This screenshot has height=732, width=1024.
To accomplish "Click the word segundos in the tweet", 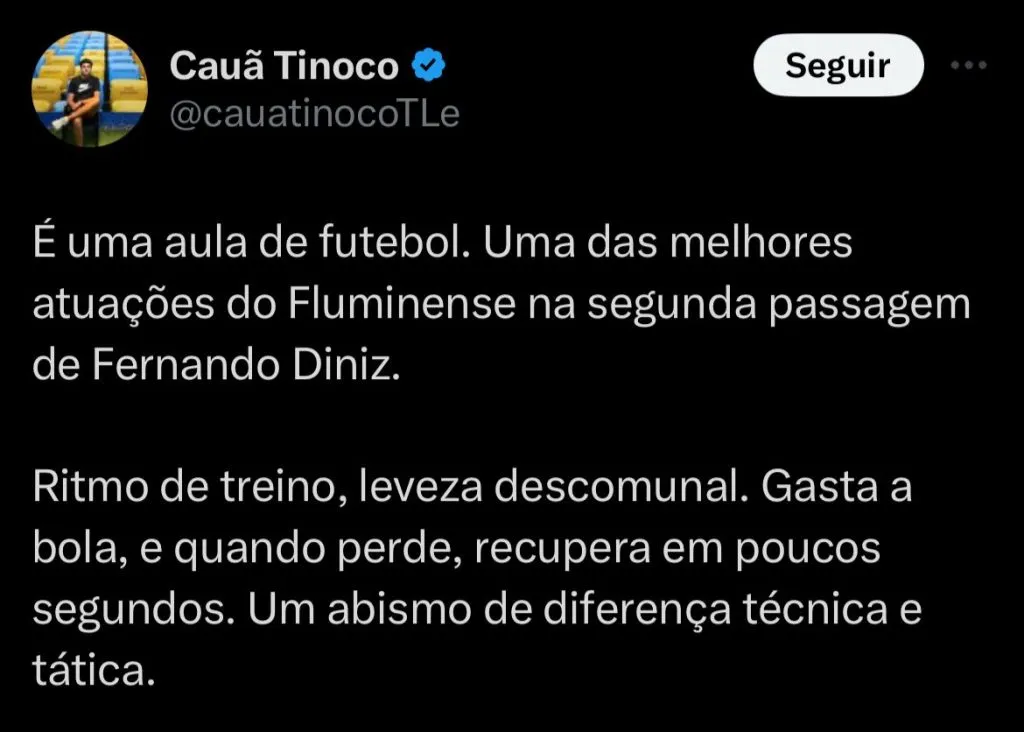I will pyautogui.click(x=133, y=611).
